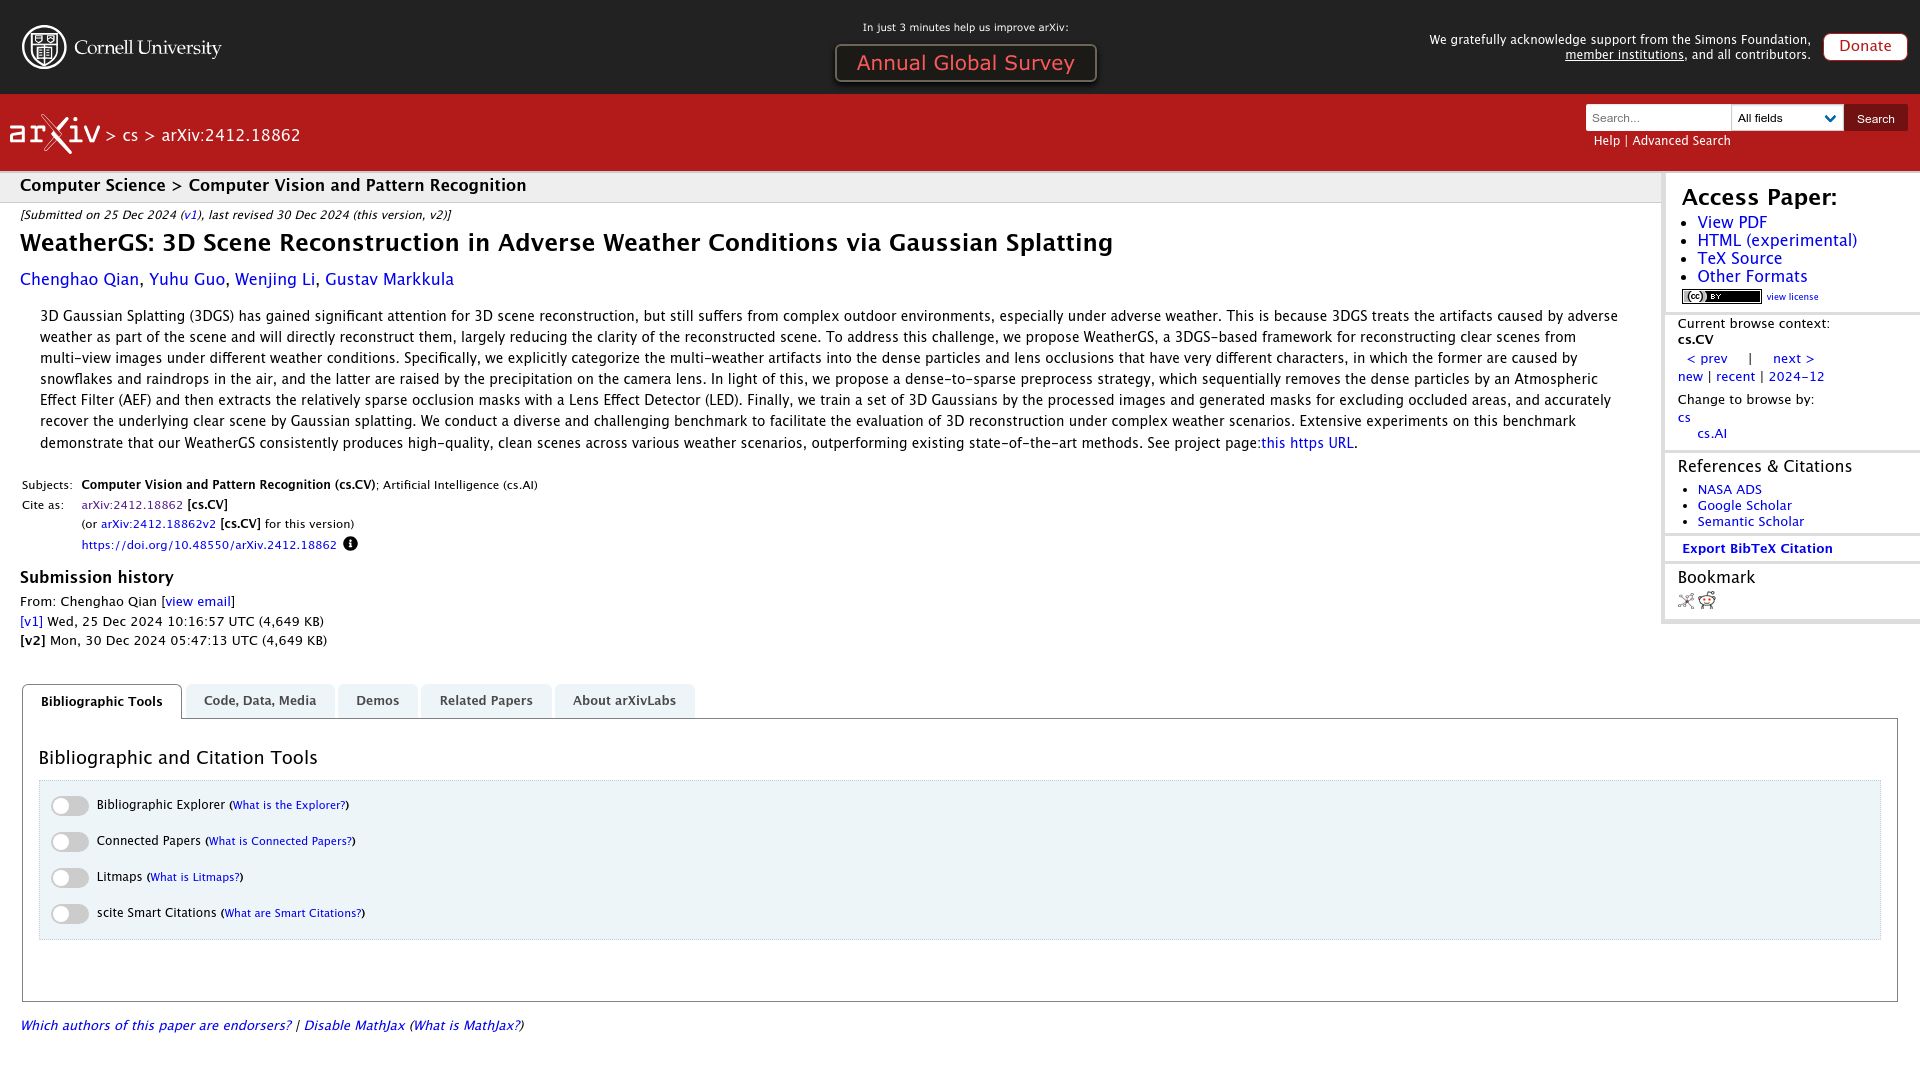Open NASA ADS link
The width and height of the screenshot is (1920, 1080).
click(x=1729, y=490)
